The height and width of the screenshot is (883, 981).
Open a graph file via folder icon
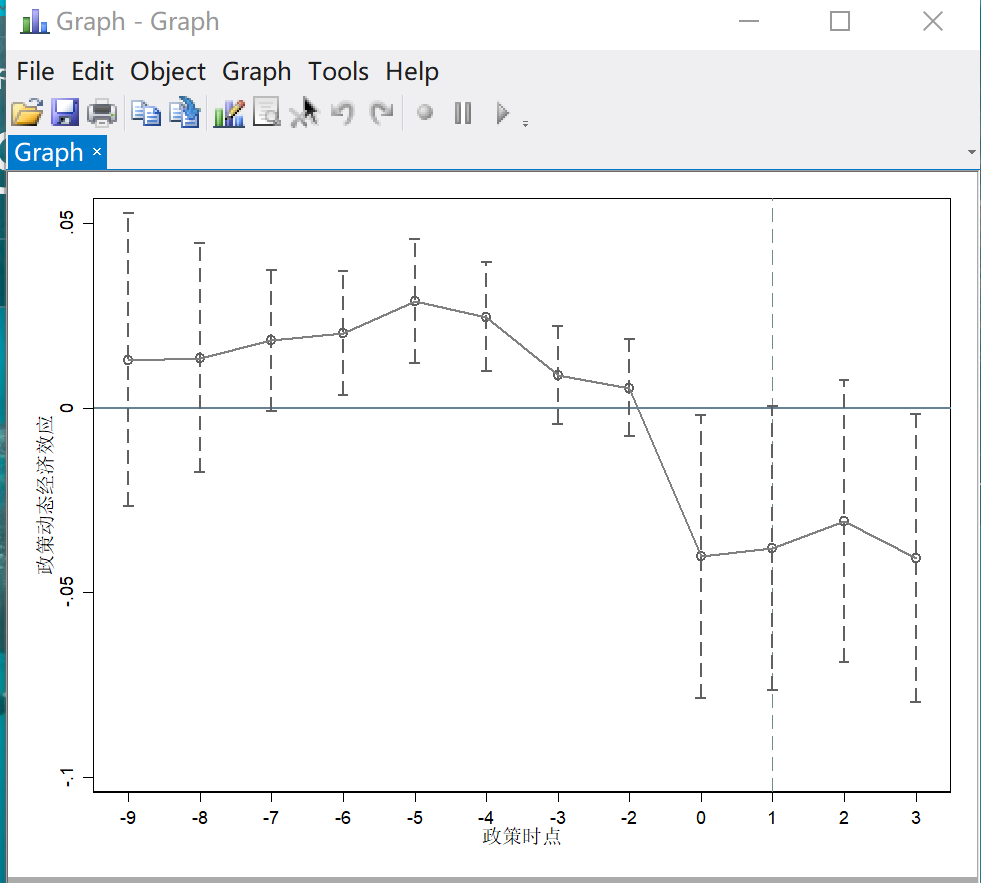[x=27, y=113]
